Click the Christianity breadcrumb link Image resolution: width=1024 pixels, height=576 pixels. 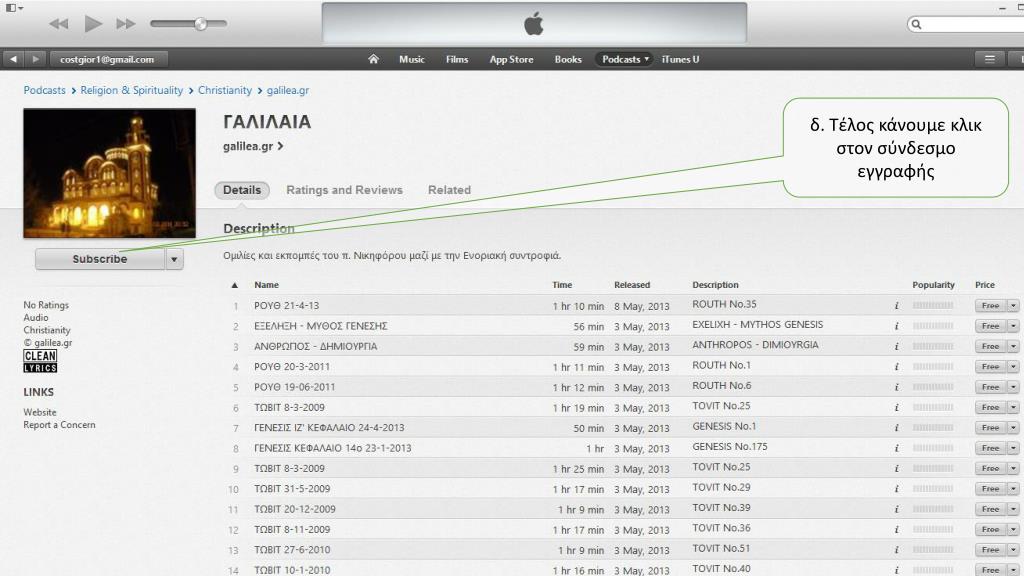(225, 90)
